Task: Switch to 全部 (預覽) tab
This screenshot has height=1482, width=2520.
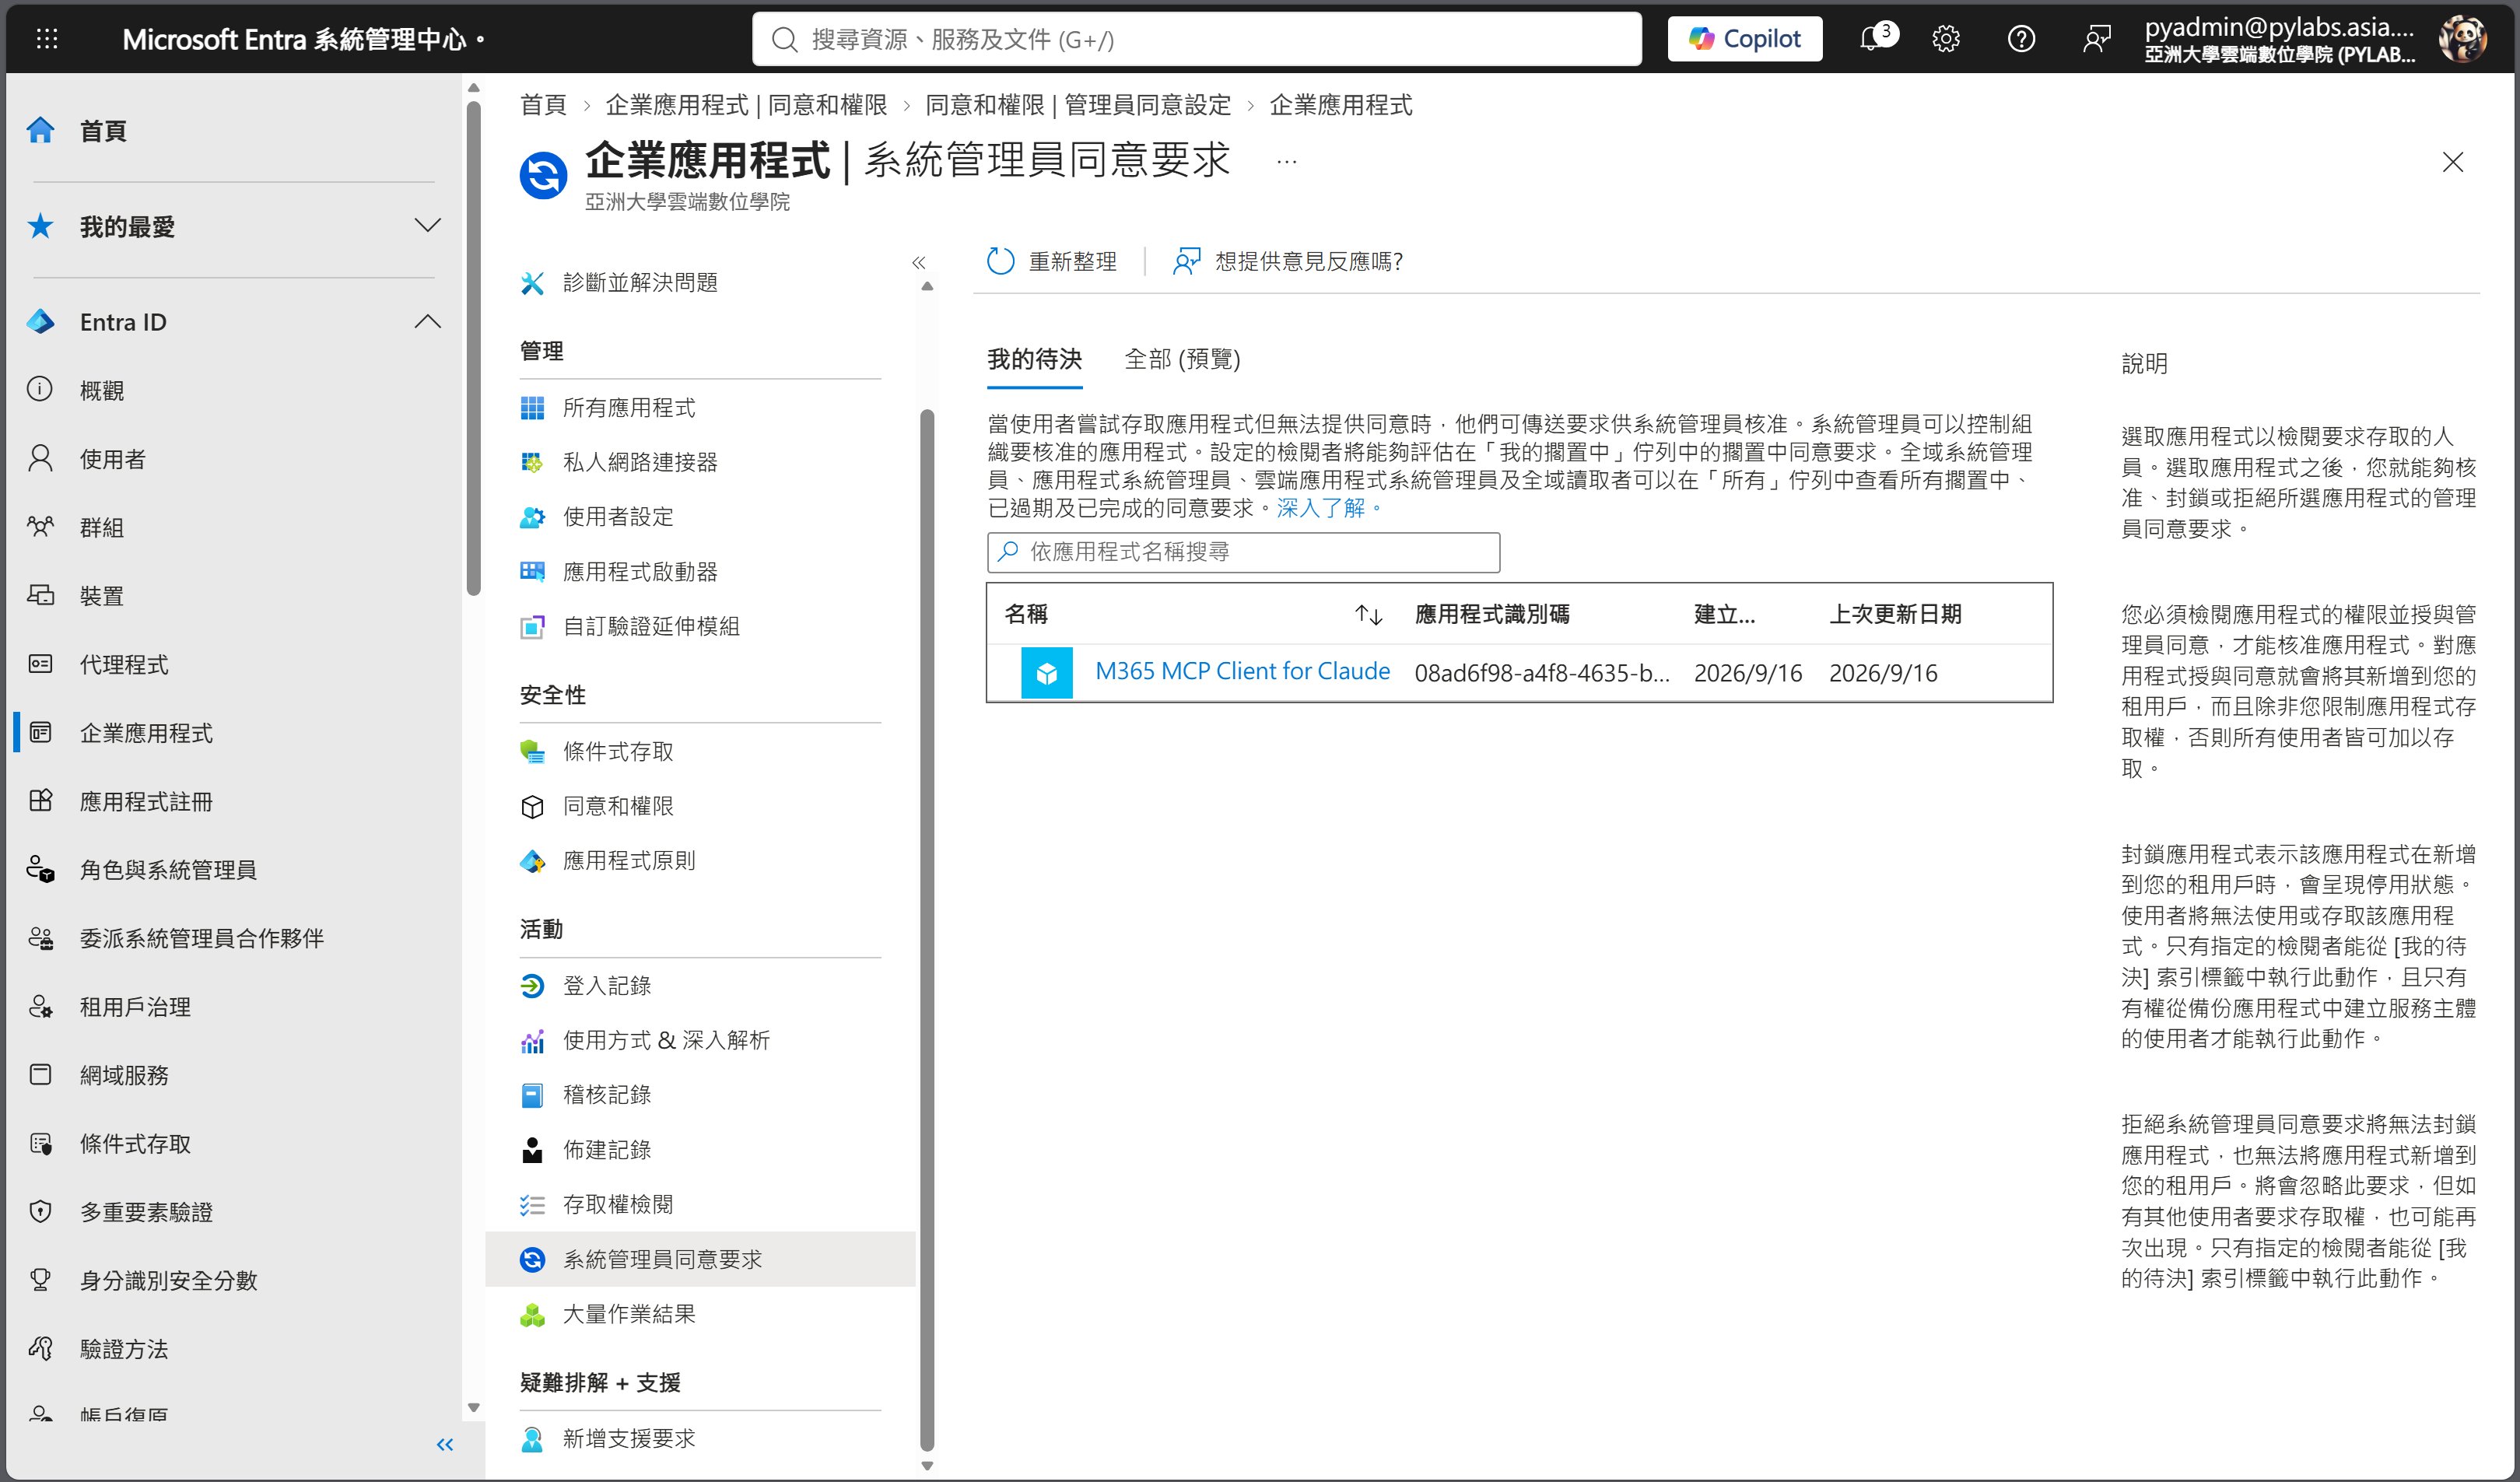Action: coord(1182,360)
